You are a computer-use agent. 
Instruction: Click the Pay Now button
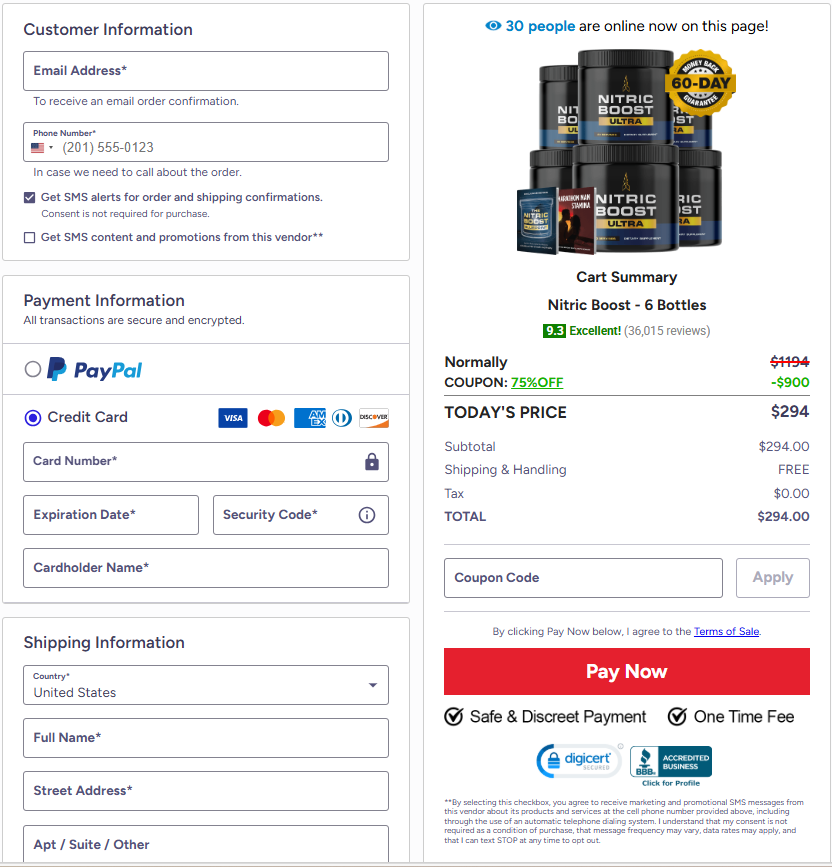(x=626, y=671)
